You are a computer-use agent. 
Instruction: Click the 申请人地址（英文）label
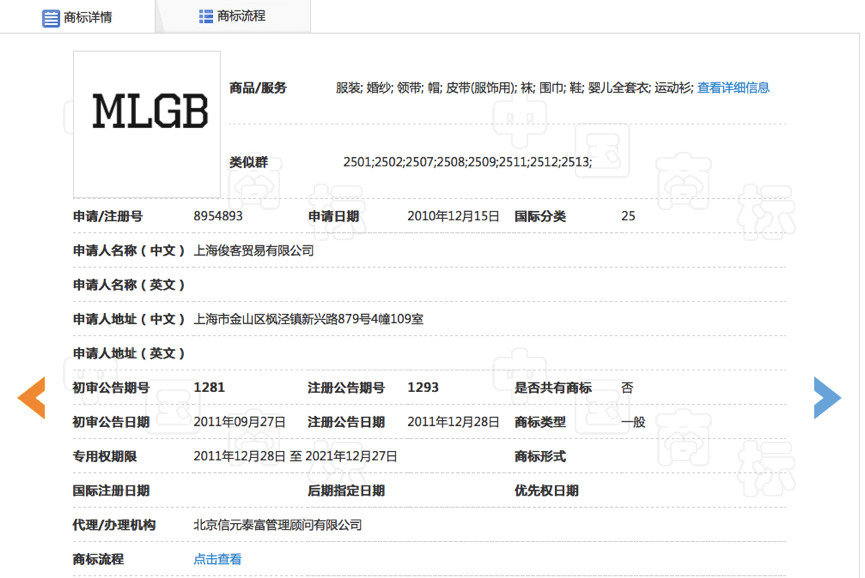(129, 353)
